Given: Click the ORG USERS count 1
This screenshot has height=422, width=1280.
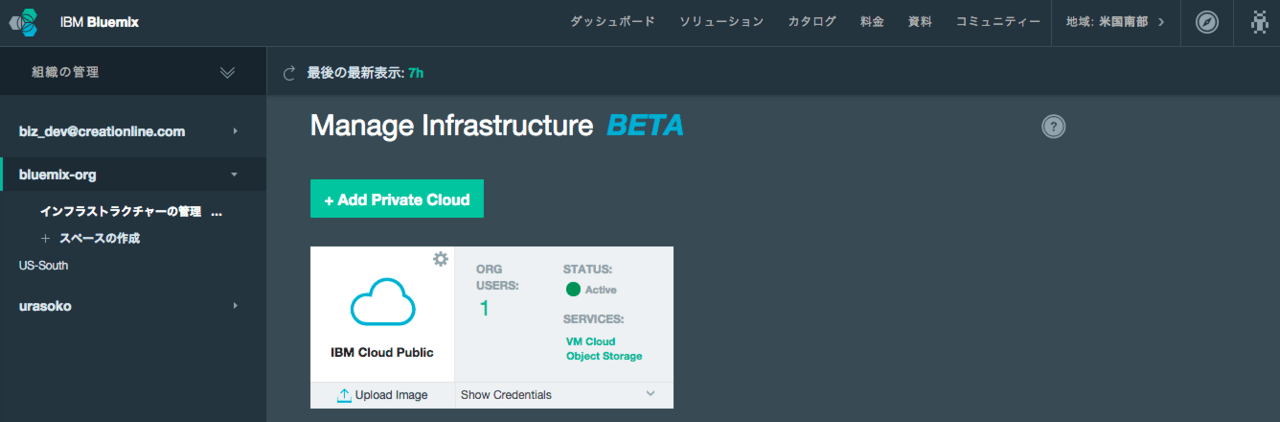Looking at the screenshot, I should coord(484,308).
